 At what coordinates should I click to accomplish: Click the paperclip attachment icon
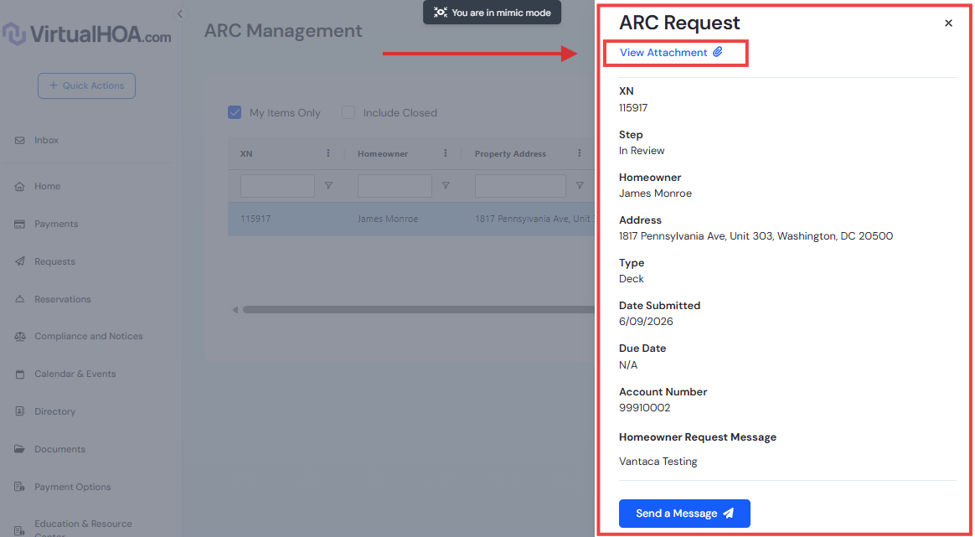718,52
